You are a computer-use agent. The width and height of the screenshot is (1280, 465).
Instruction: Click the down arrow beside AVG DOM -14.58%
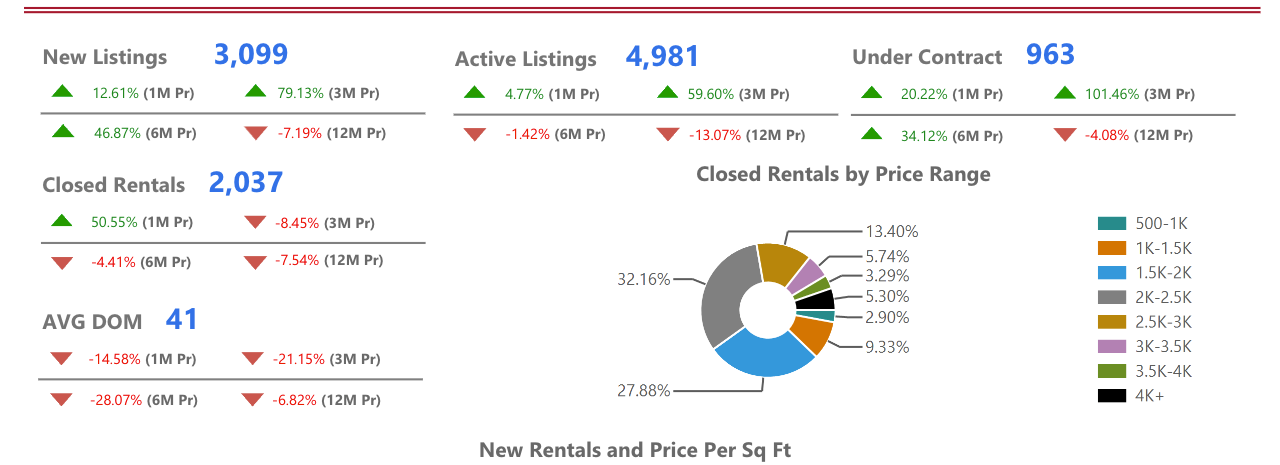coord(62,358)
